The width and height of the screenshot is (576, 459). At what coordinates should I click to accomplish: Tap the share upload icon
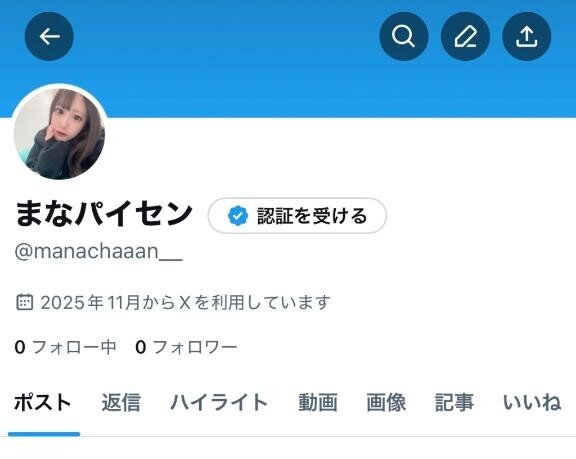526,36
